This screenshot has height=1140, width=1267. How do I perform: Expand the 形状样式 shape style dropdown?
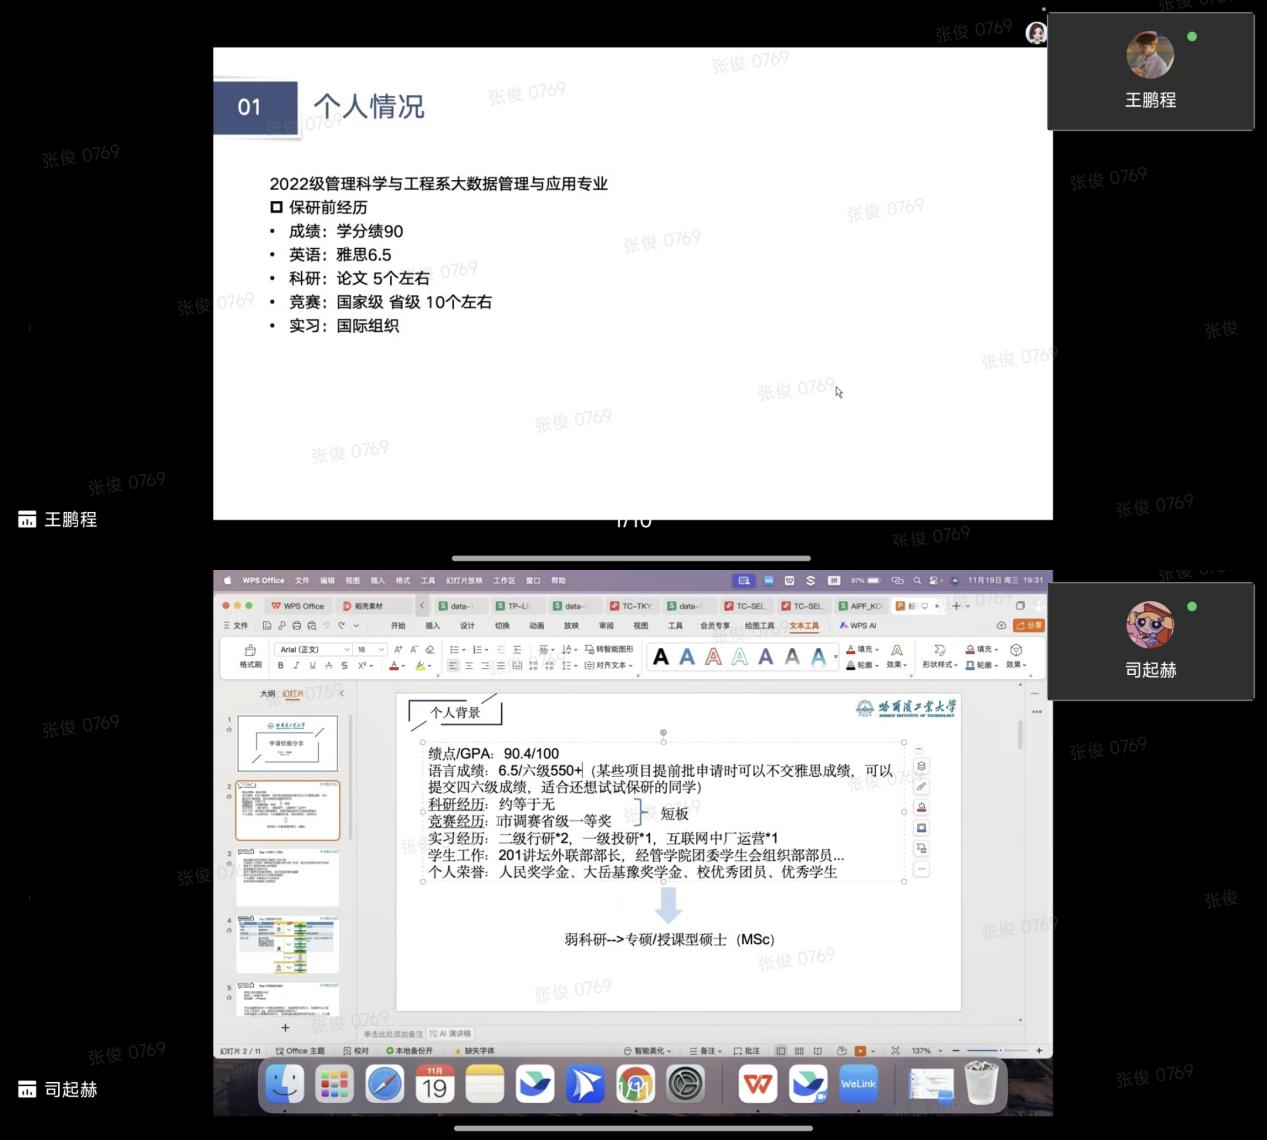point(939,665)
